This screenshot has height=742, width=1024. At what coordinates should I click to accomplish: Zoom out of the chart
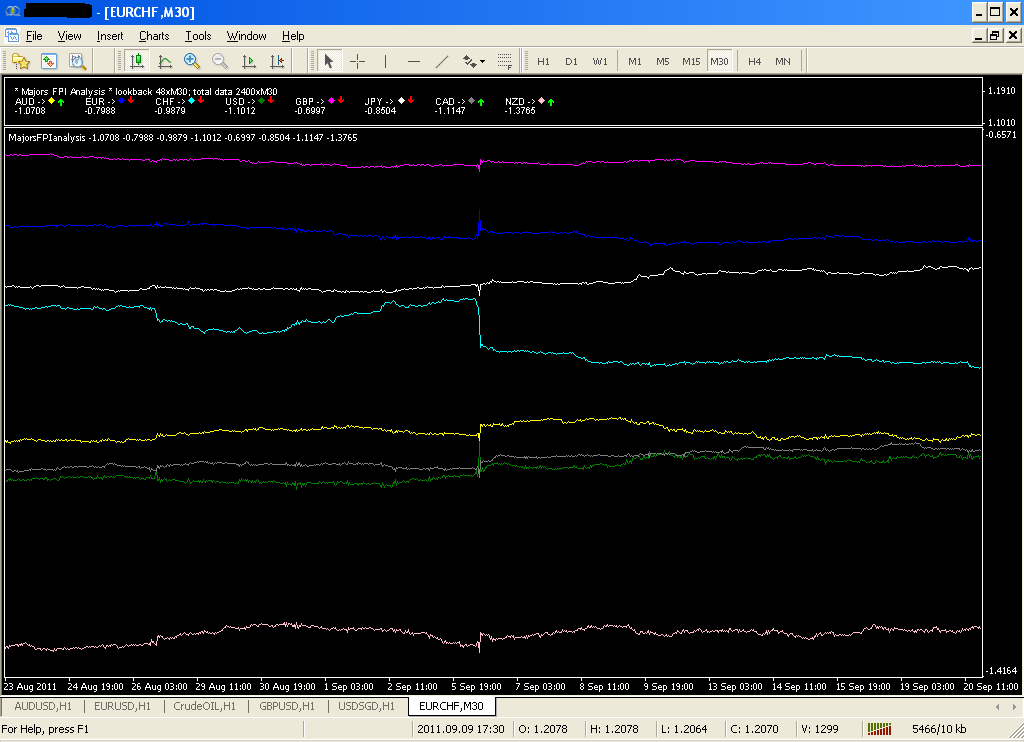point(220,61)
